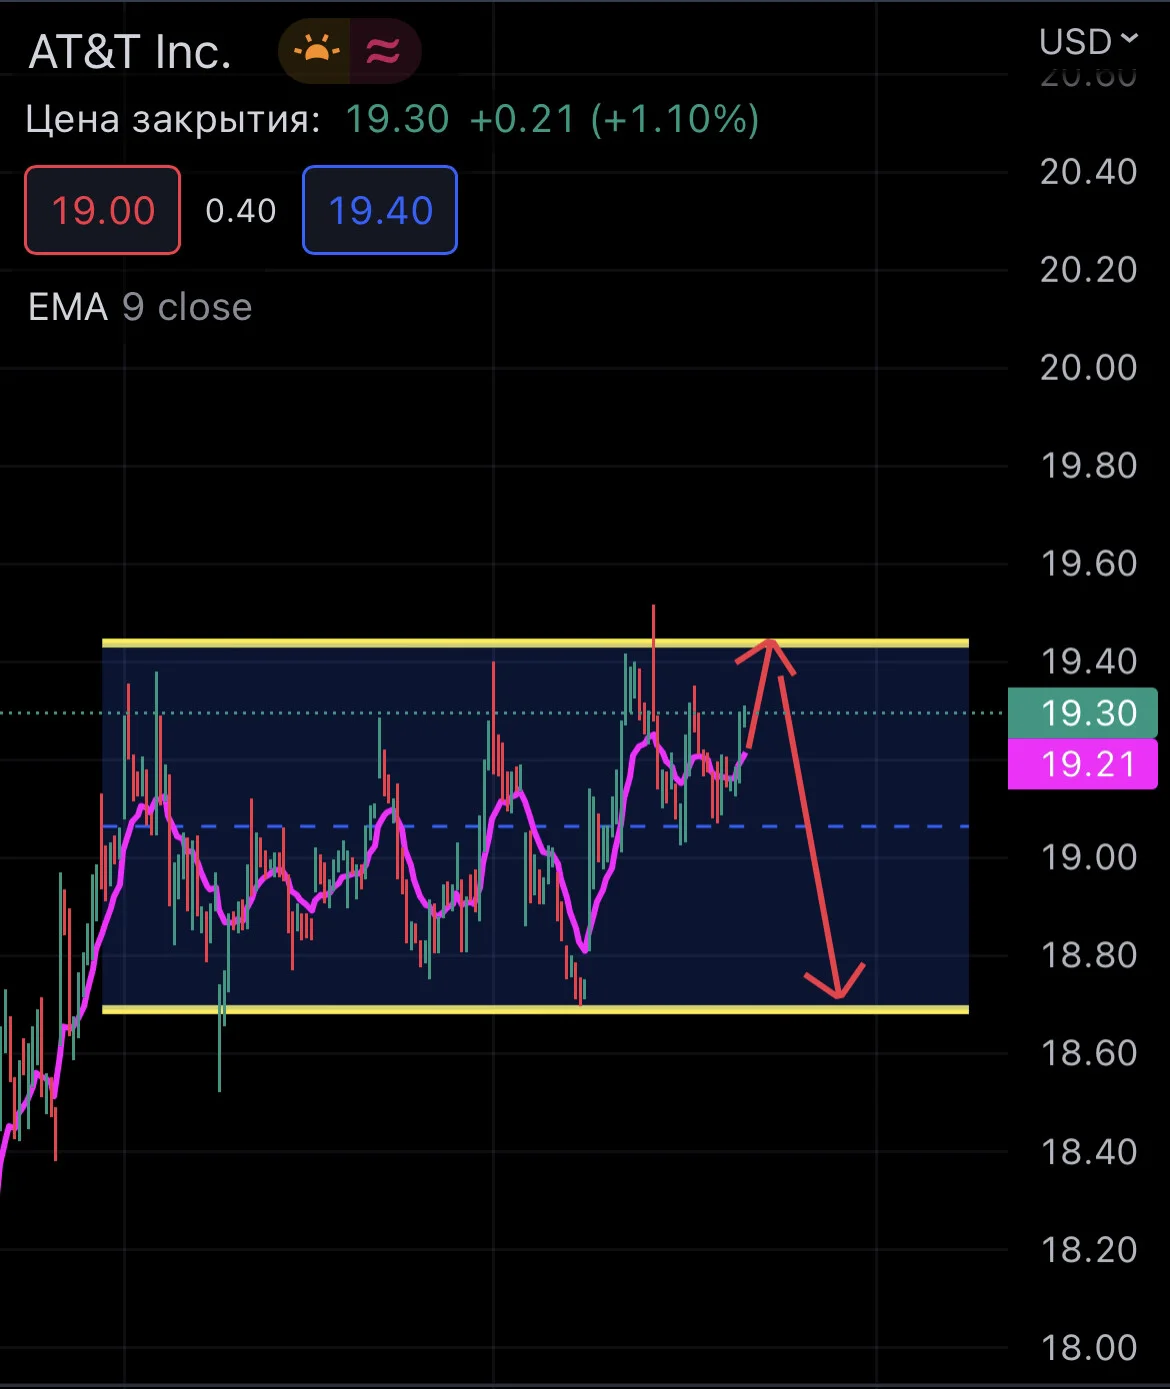Click the 20.20 price axis label
The image size is (1170, 1389).
coord(1089,270)
